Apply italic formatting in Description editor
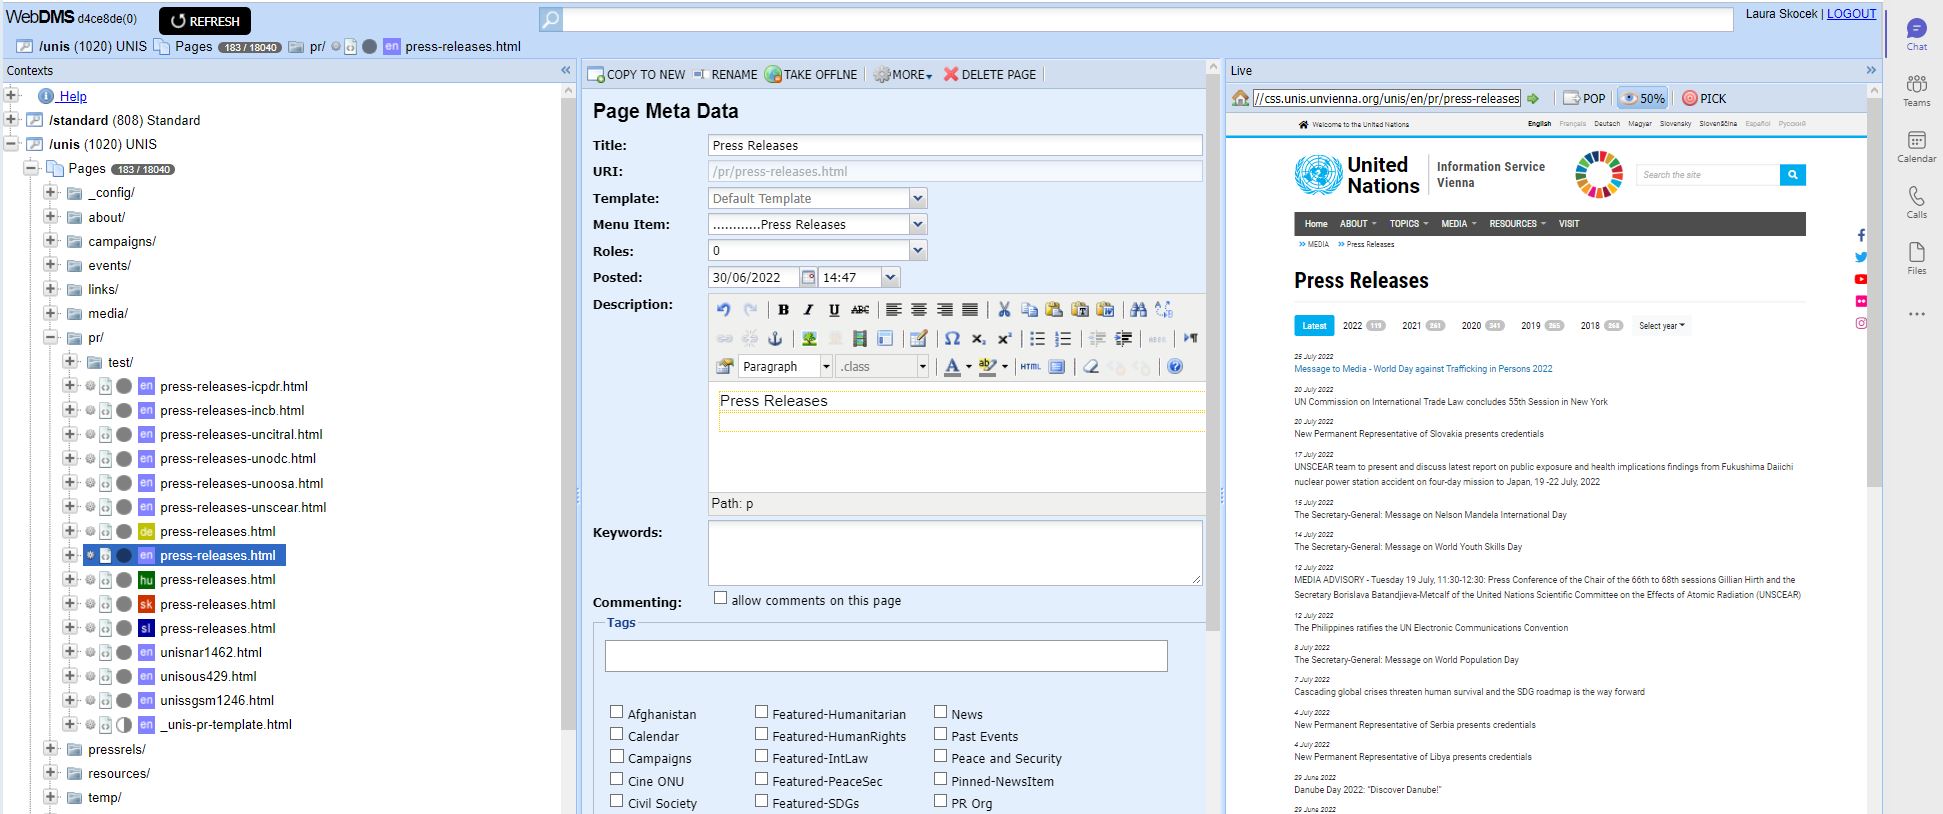Image resolution: width=1943 pixels, height=814 pixels. (x=809, y=310)
